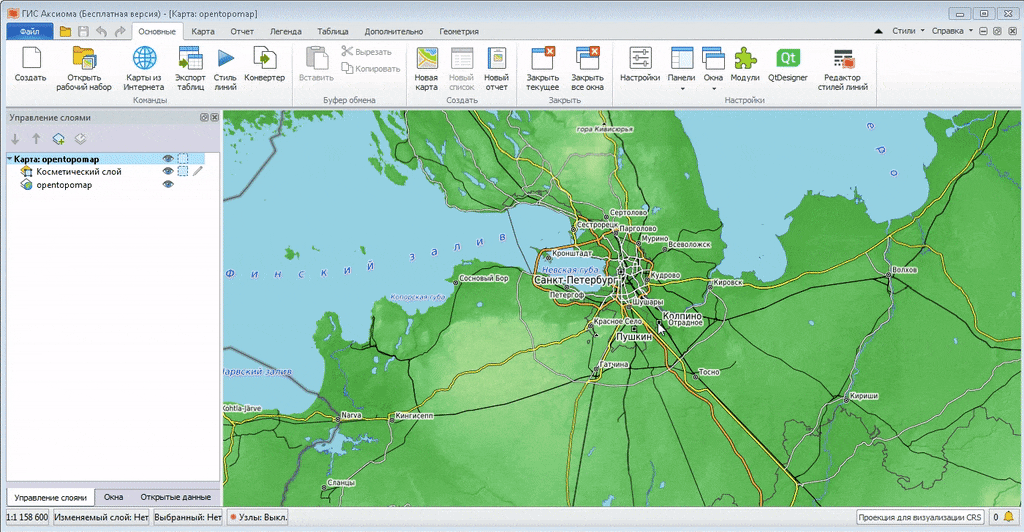Image resolution: width=1024 pixels, height=532 pixels.
Task: Toggle editable pencil for Косметический слой
Action: point(197,171)
